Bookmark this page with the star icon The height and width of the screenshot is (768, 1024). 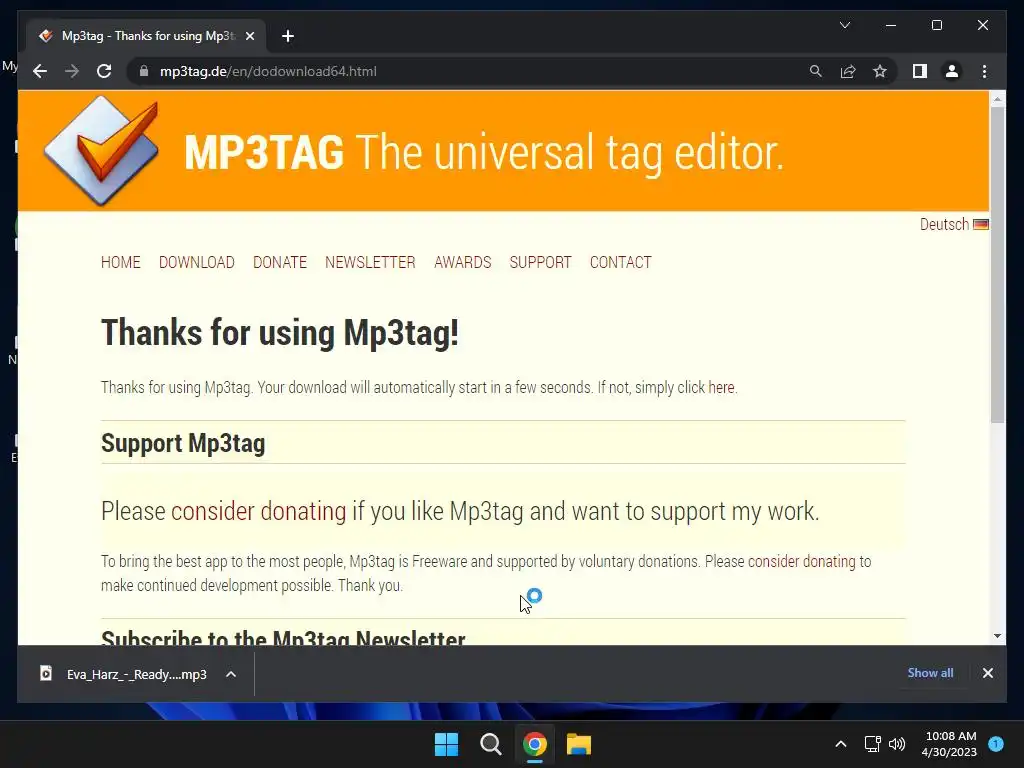[880, 71]
